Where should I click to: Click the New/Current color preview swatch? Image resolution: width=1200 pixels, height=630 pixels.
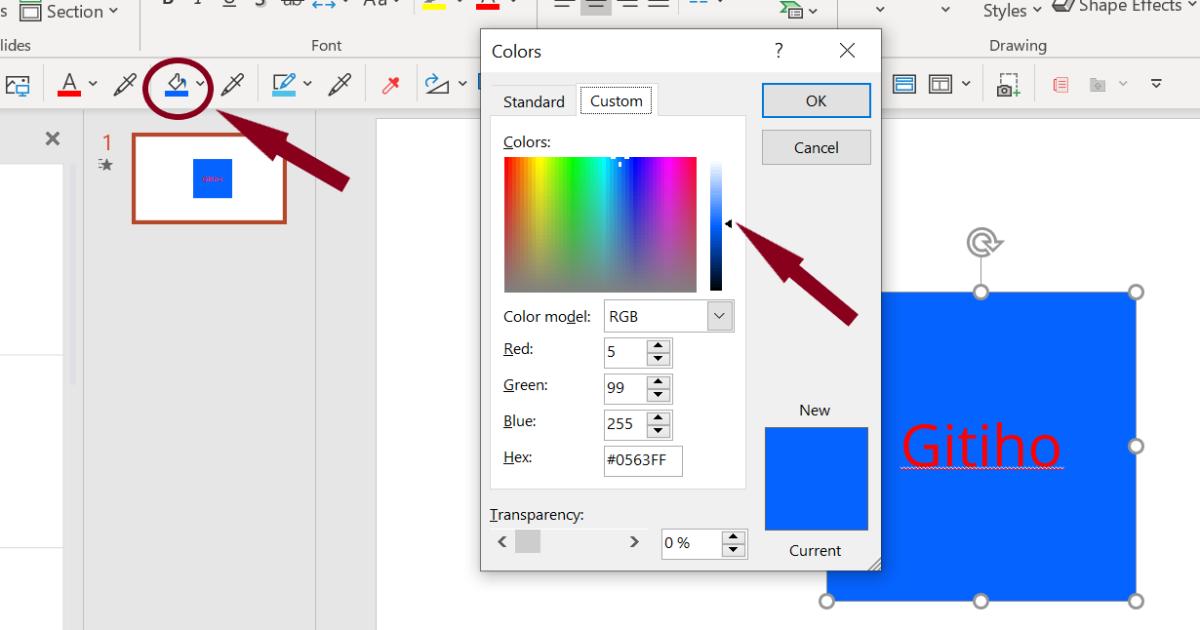coord(816,479)
